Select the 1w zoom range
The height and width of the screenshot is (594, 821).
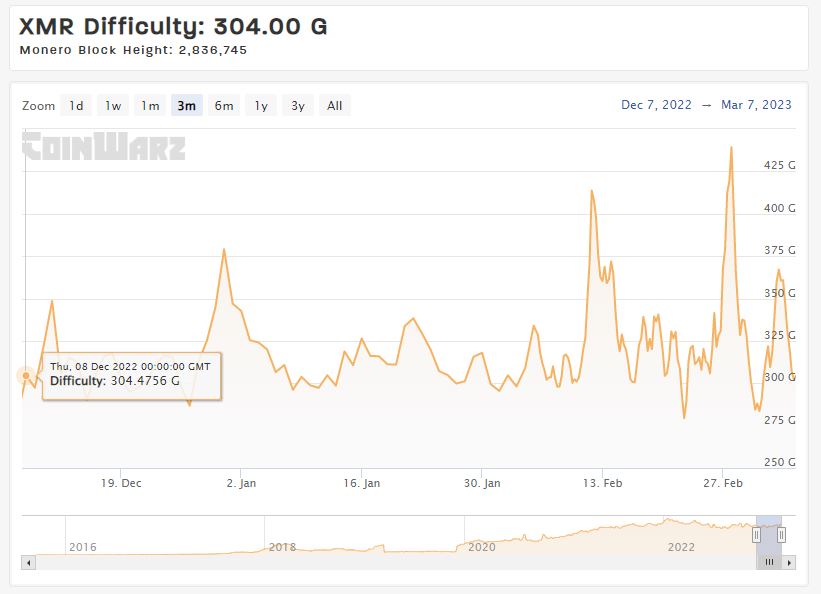click(113, 106)
